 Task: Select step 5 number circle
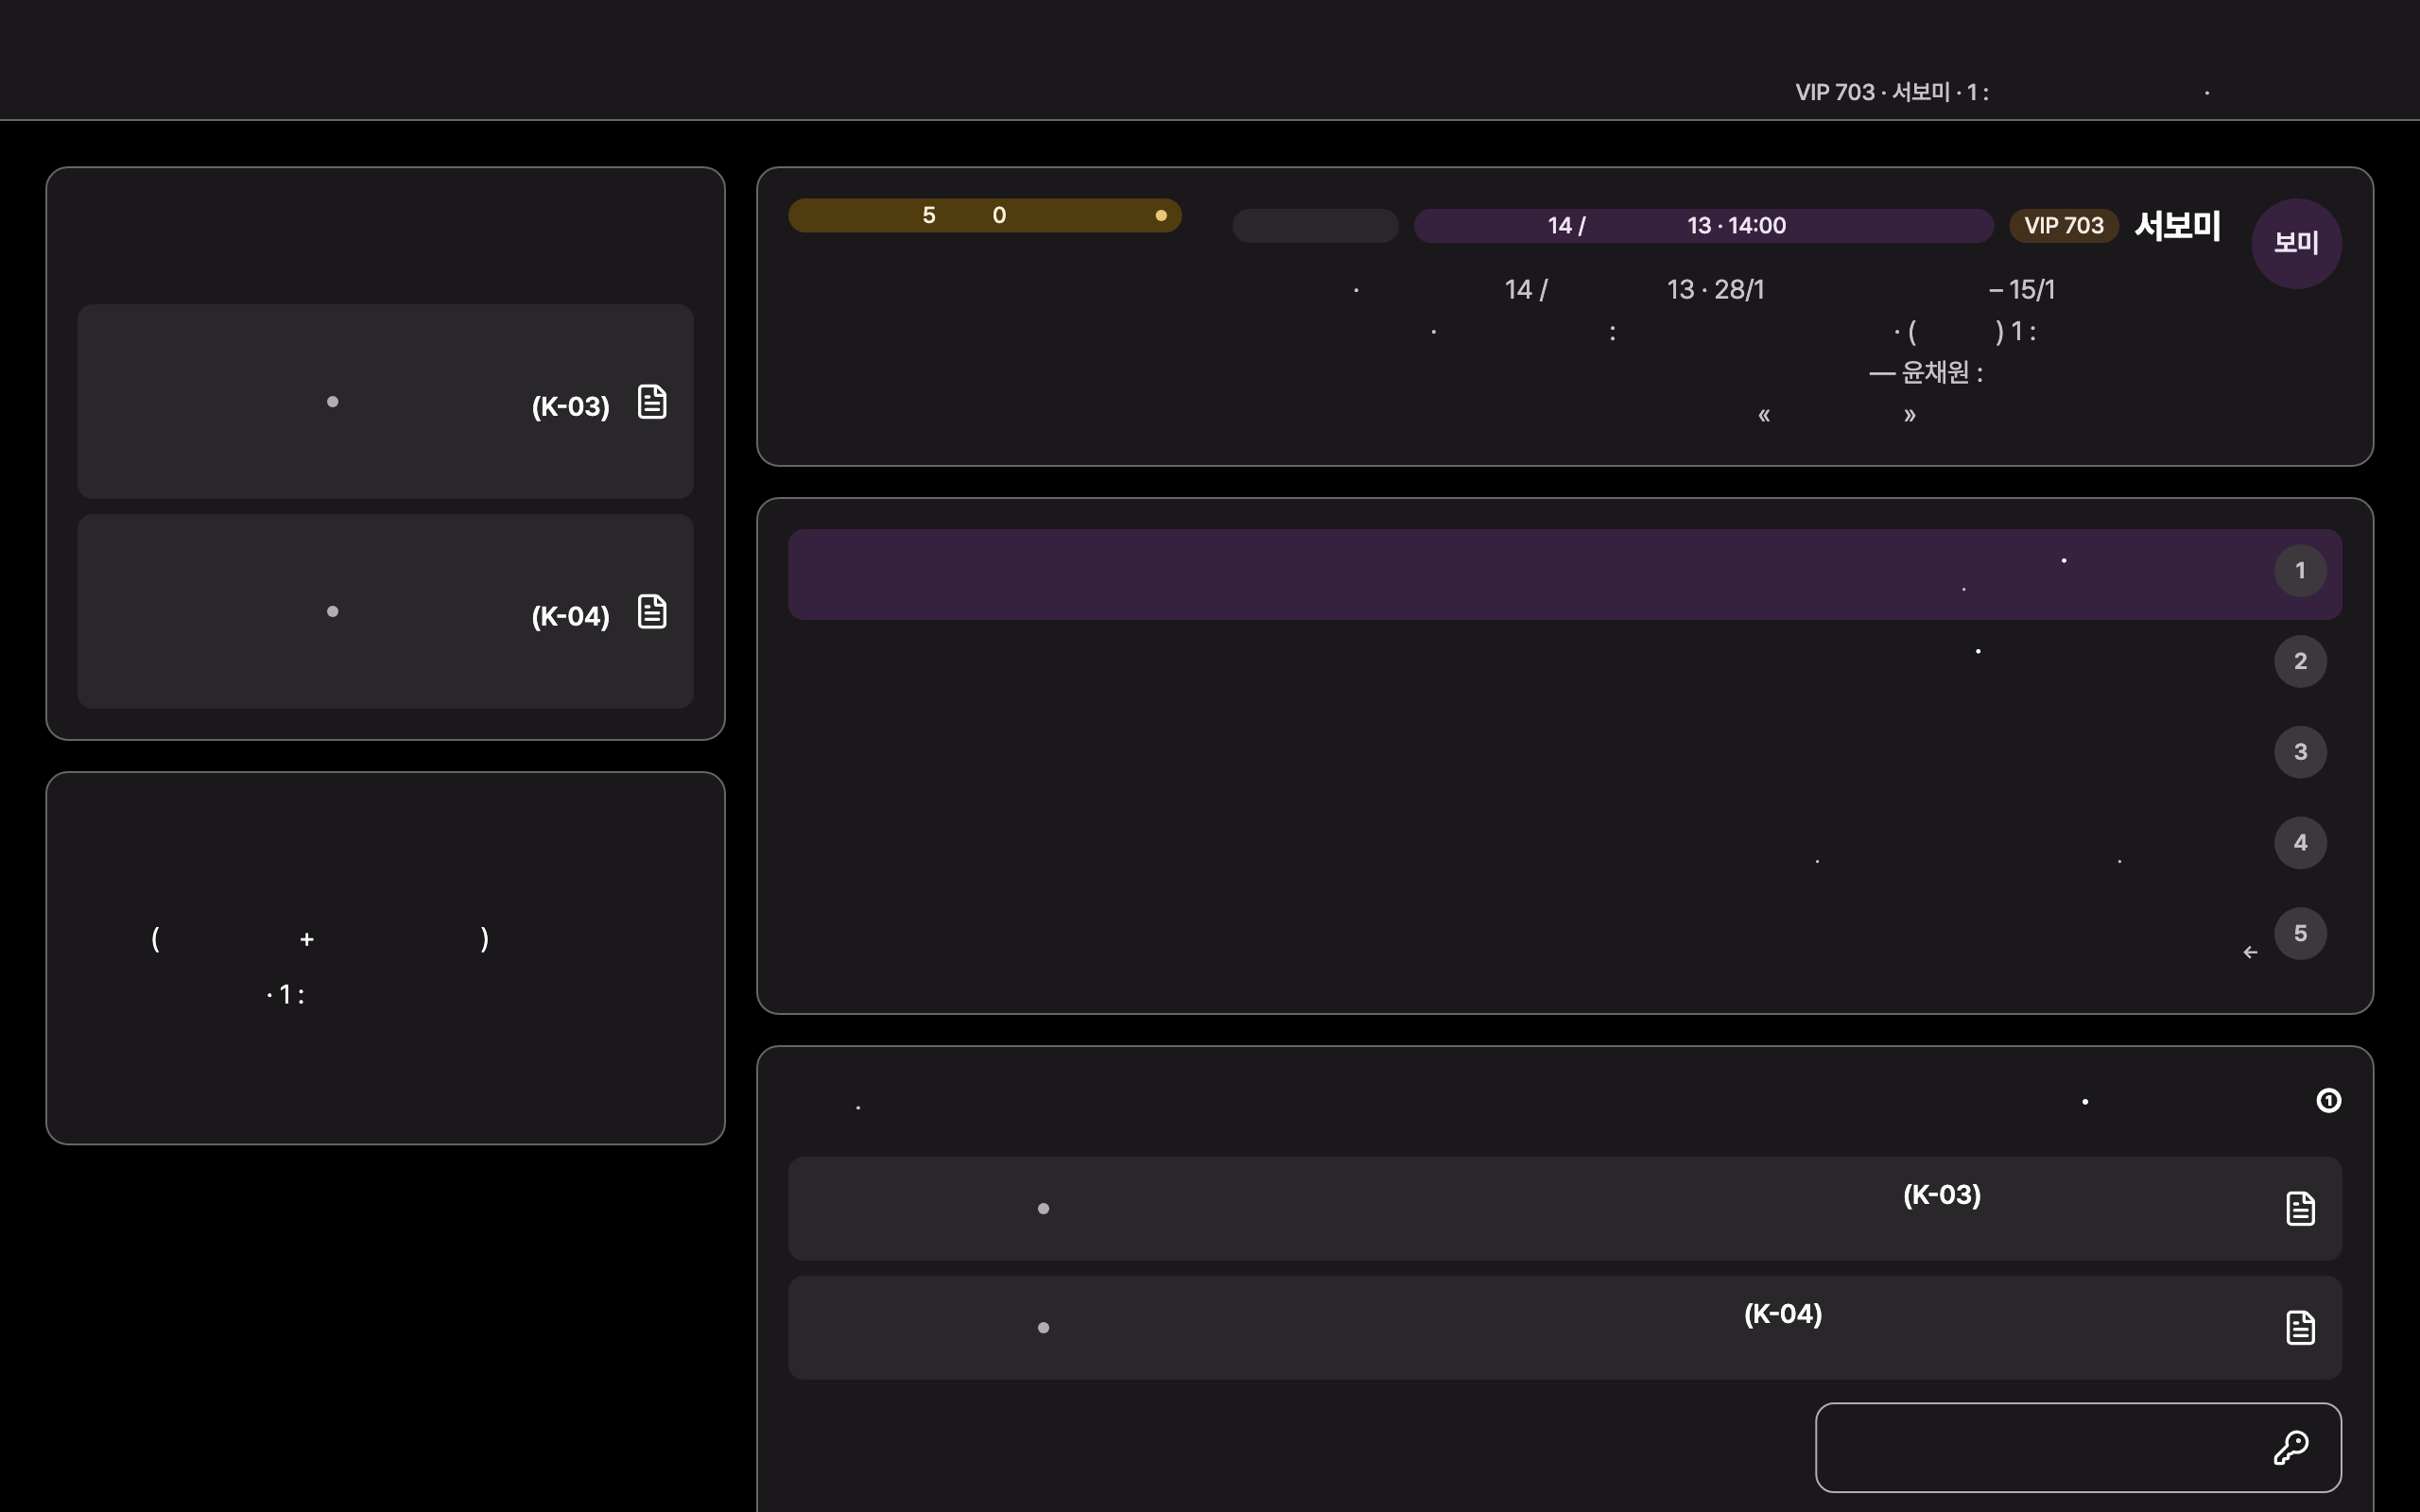pyautogui.click(x=2300, y=933)
